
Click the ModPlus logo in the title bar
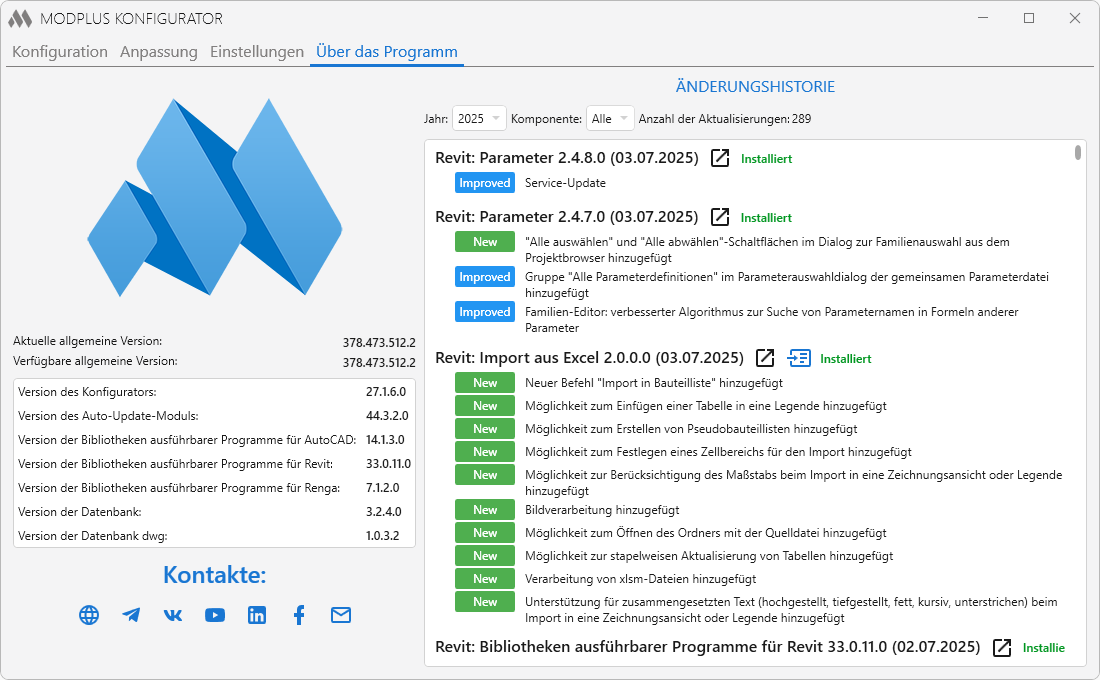tap(20, 19)
